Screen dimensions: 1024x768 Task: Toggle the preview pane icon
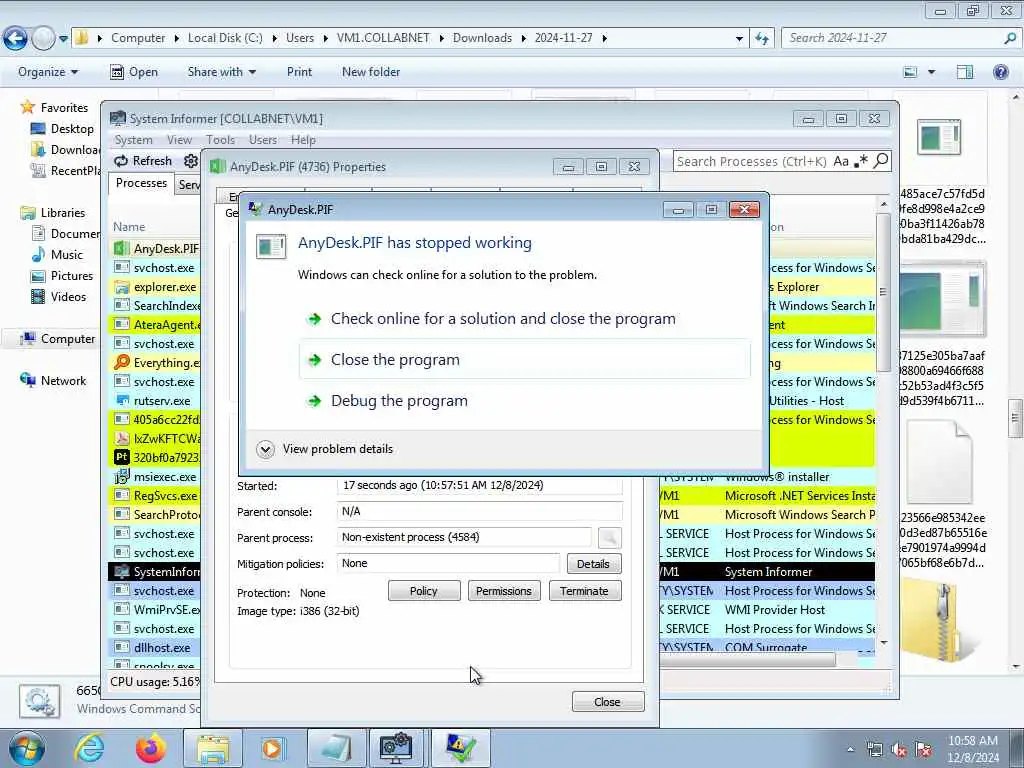click(x=965, y=72)
